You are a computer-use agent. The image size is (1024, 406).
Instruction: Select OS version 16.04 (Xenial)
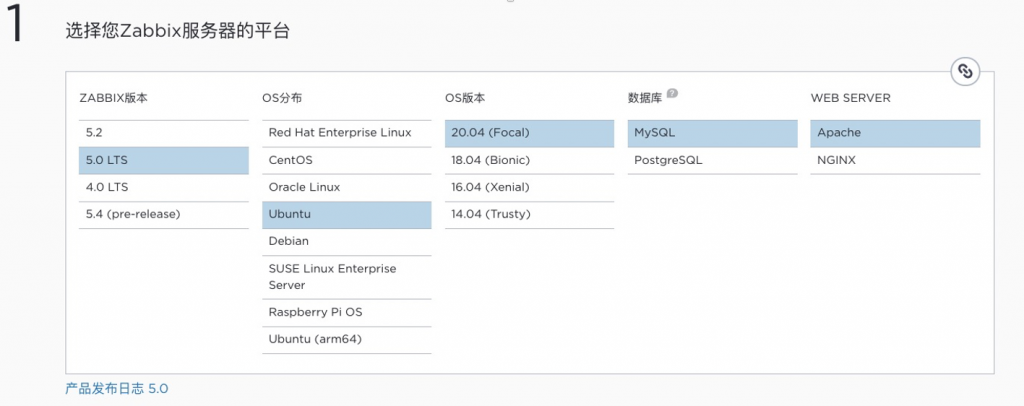coord(530,188)
